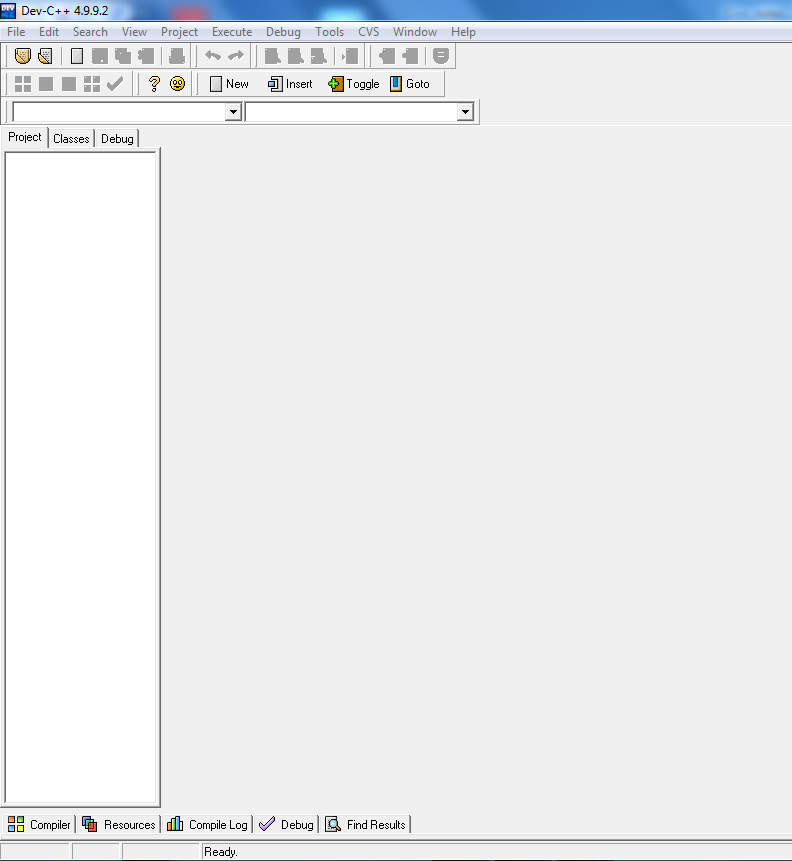The width and height of the screenshot is (792, 861).
Task: Expand the right-hand function combo box arrow
Action: pyautogui.click(x=465, y=112)
